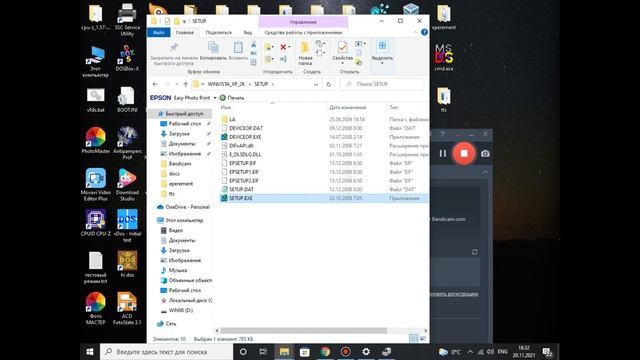Open Музыка in navigation pane
This screenshot has width=640, height=360.
pos(178,271)
